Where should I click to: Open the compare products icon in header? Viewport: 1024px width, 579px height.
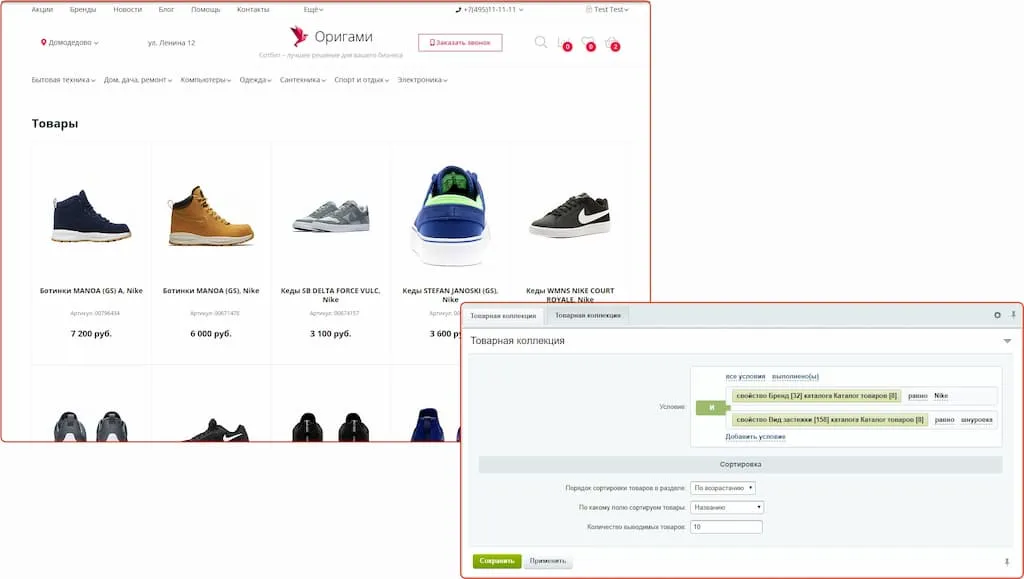[x=563, y=43]
